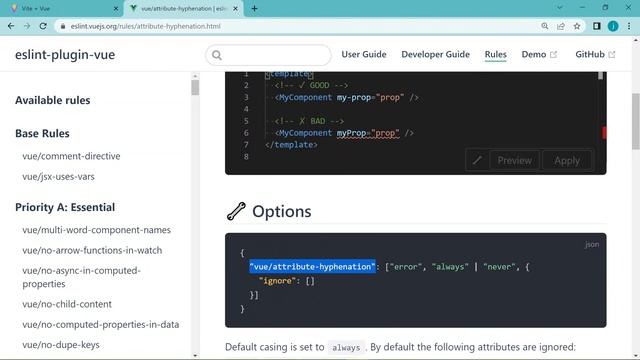Open the browser zoom control icon
640x360 pixels.
tap(544, 26)
